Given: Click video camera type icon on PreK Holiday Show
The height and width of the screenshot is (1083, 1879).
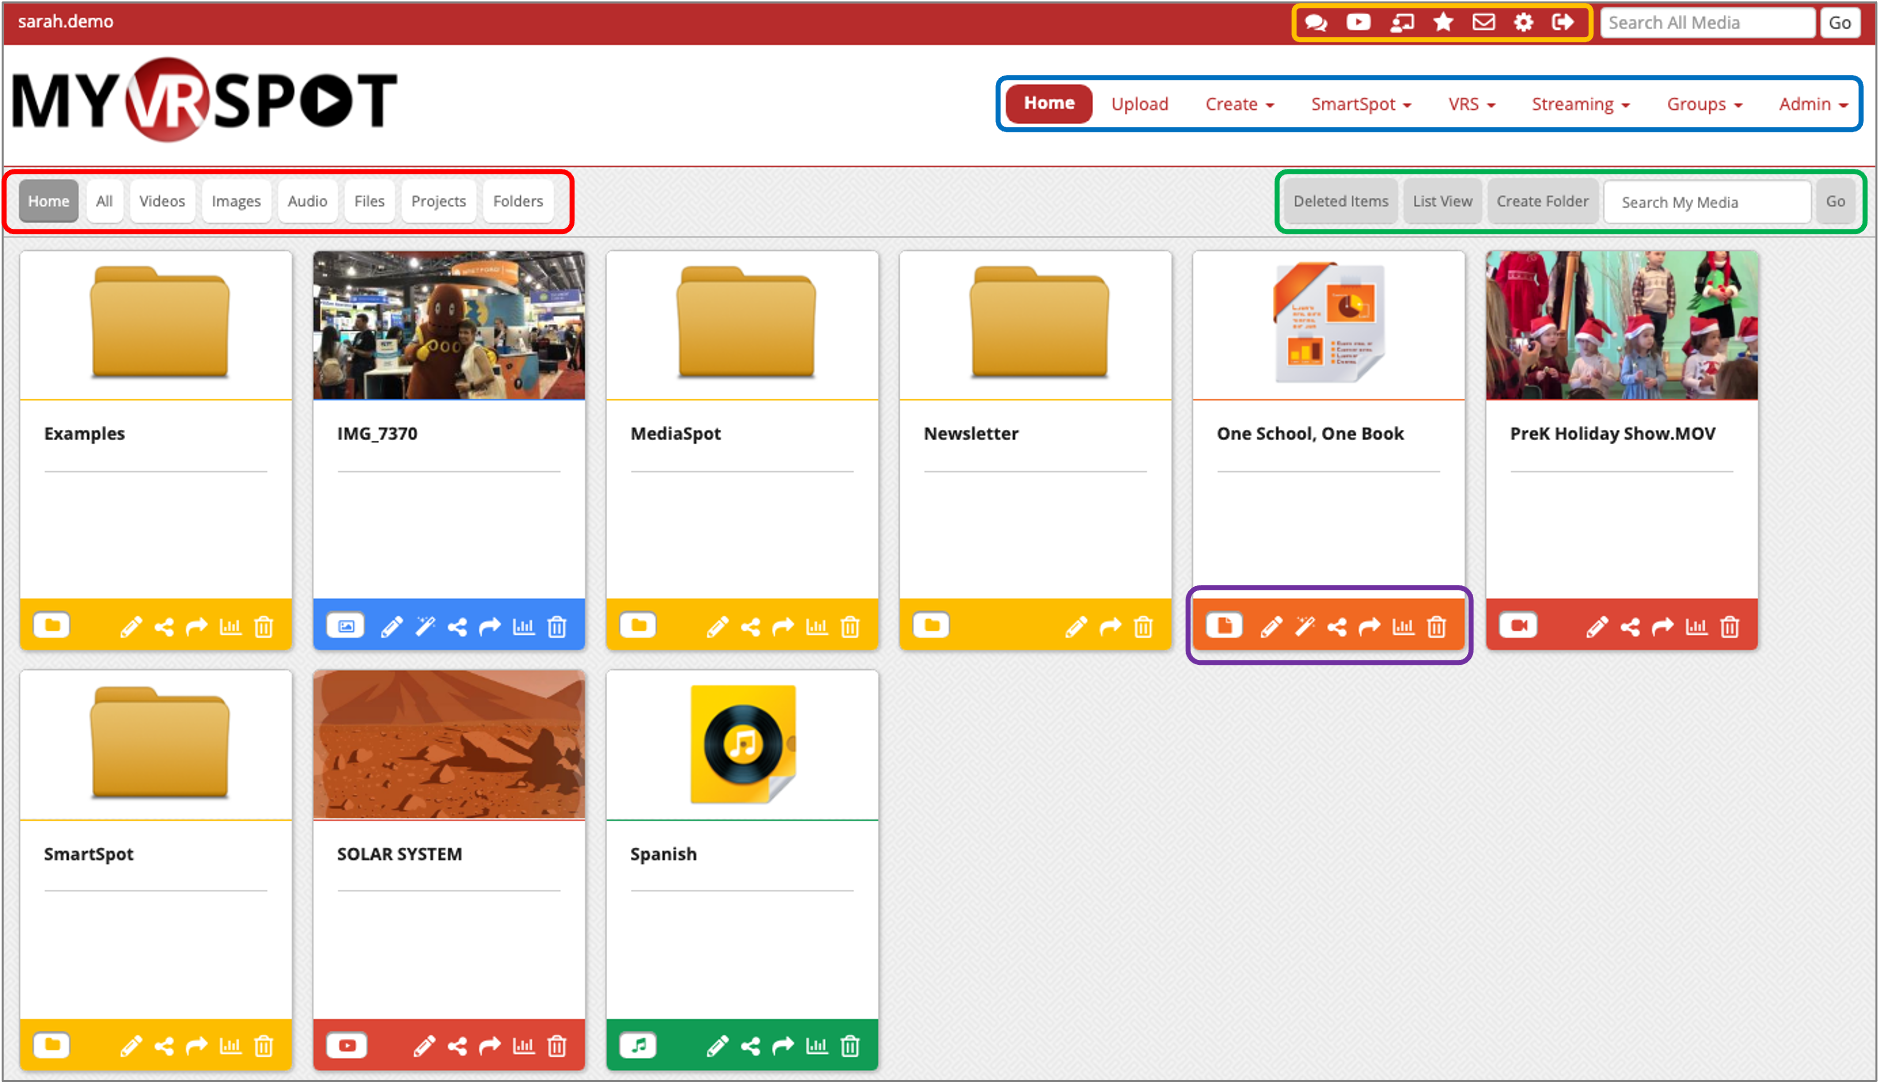Looking at the screenshot, I should tap(1518, 626).
